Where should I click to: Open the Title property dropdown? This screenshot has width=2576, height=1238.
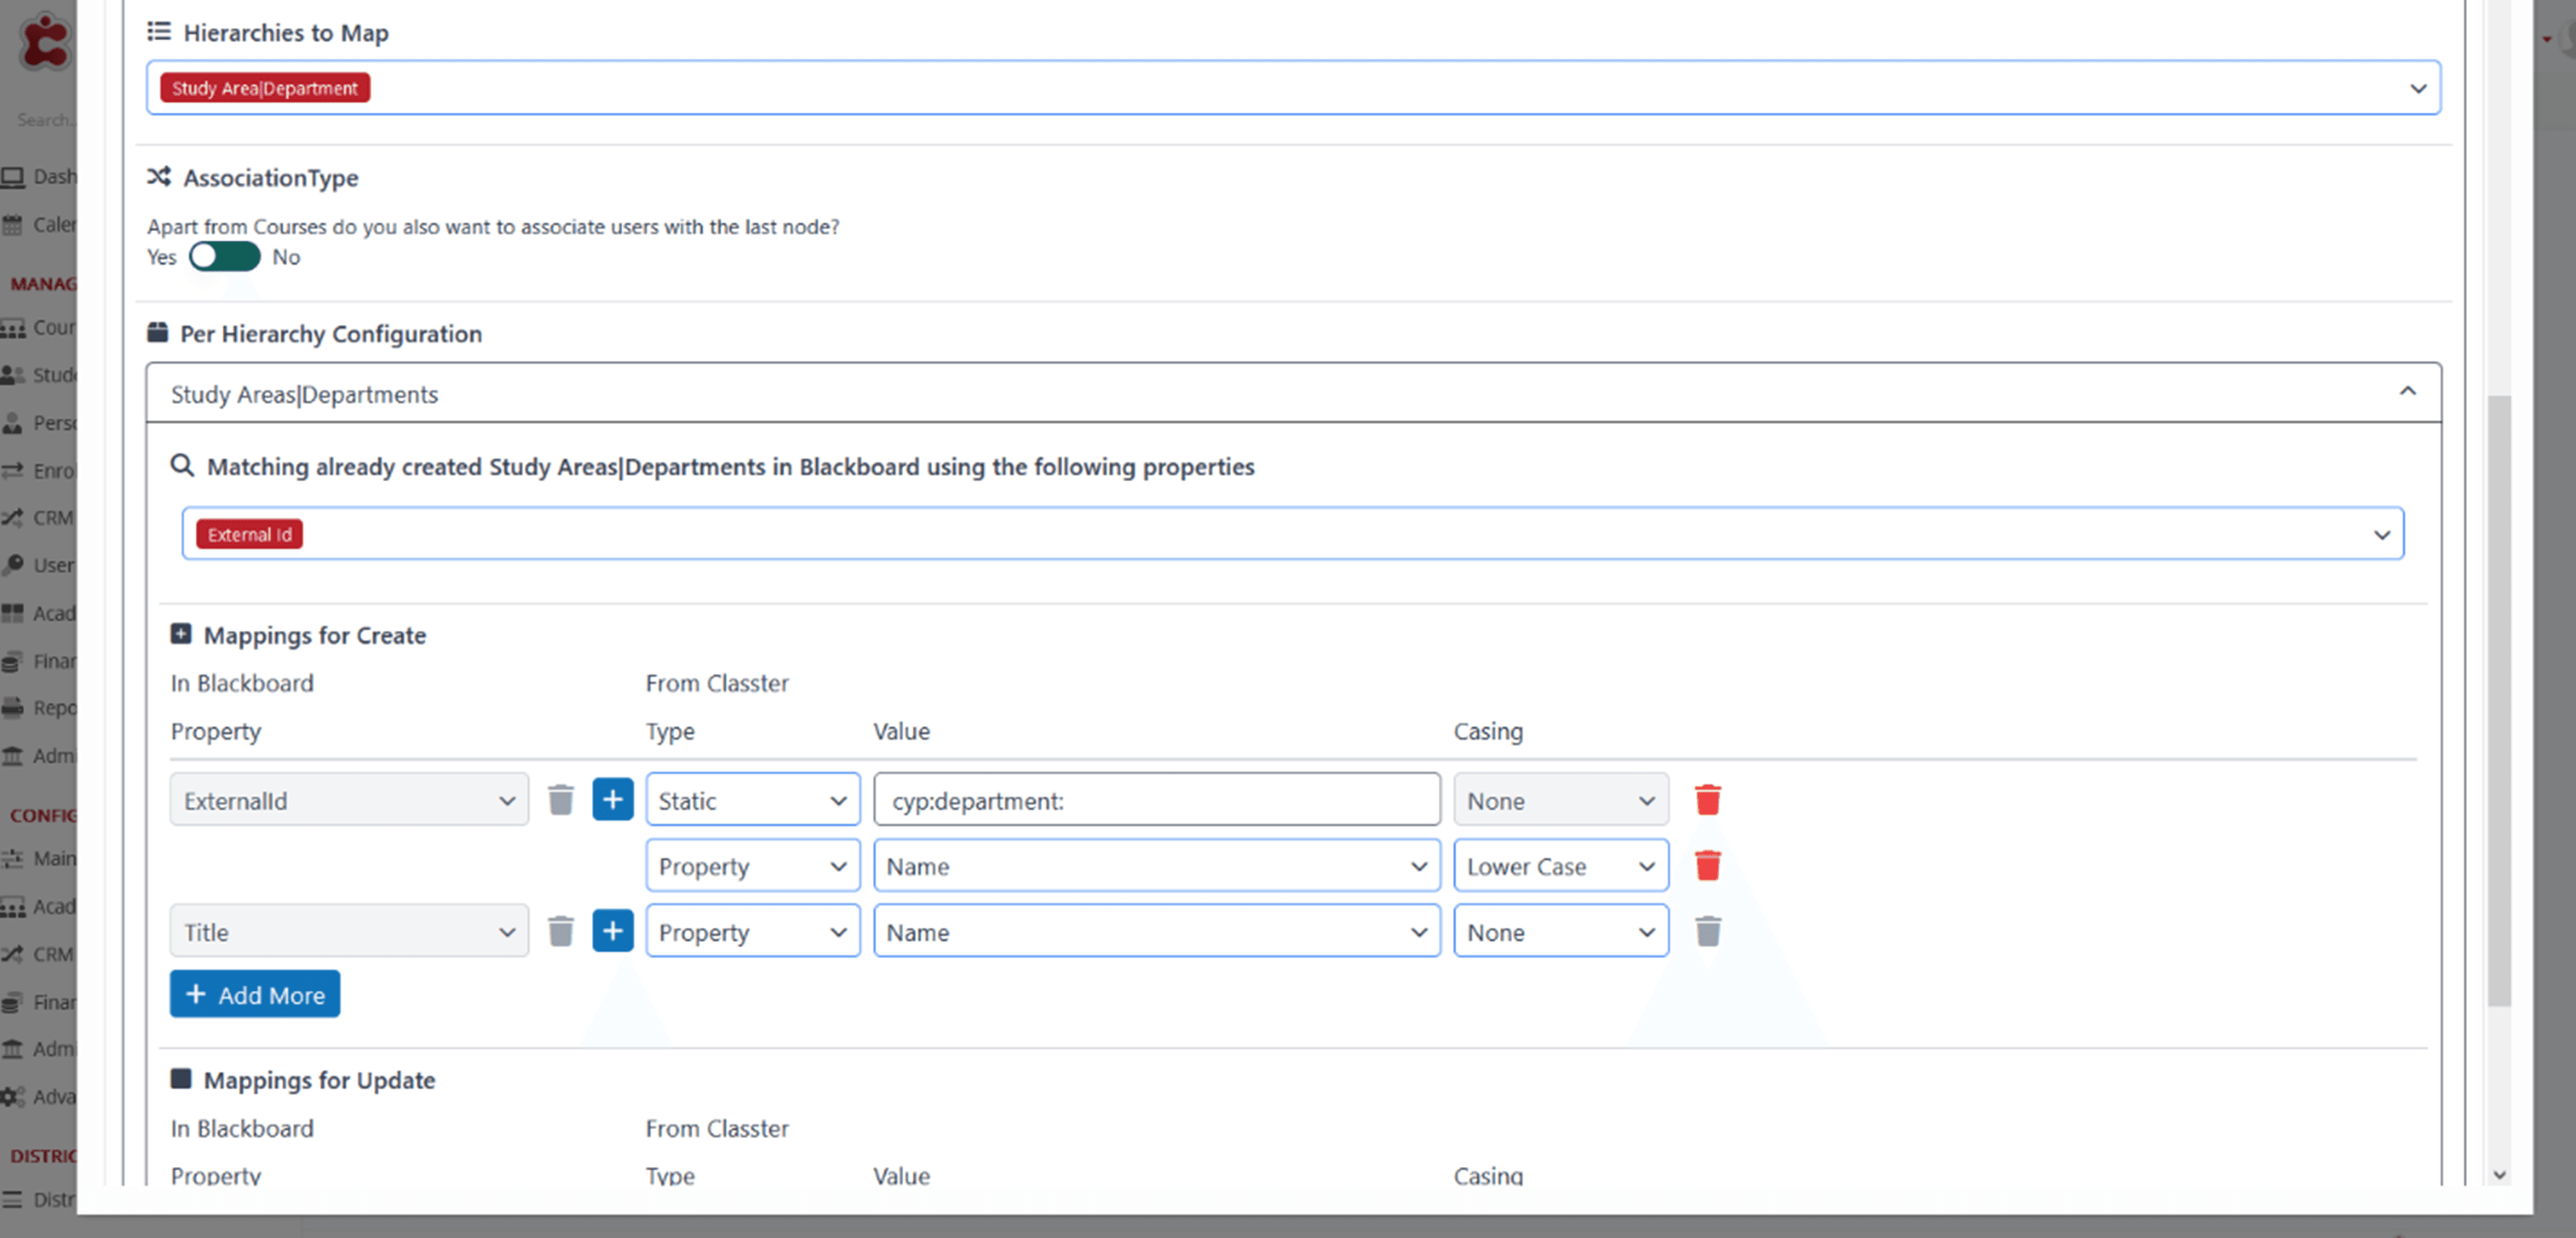(348, 931)
